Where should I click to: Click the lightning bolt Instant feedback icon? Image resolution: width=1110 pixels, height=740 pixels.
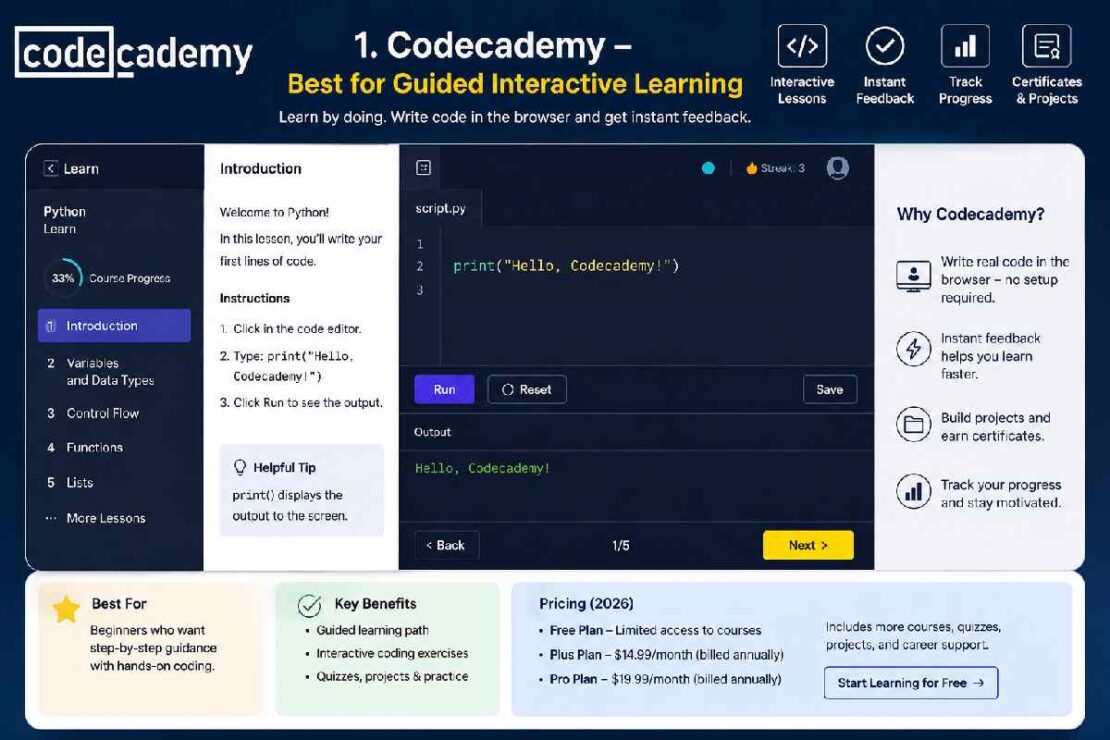913,348
